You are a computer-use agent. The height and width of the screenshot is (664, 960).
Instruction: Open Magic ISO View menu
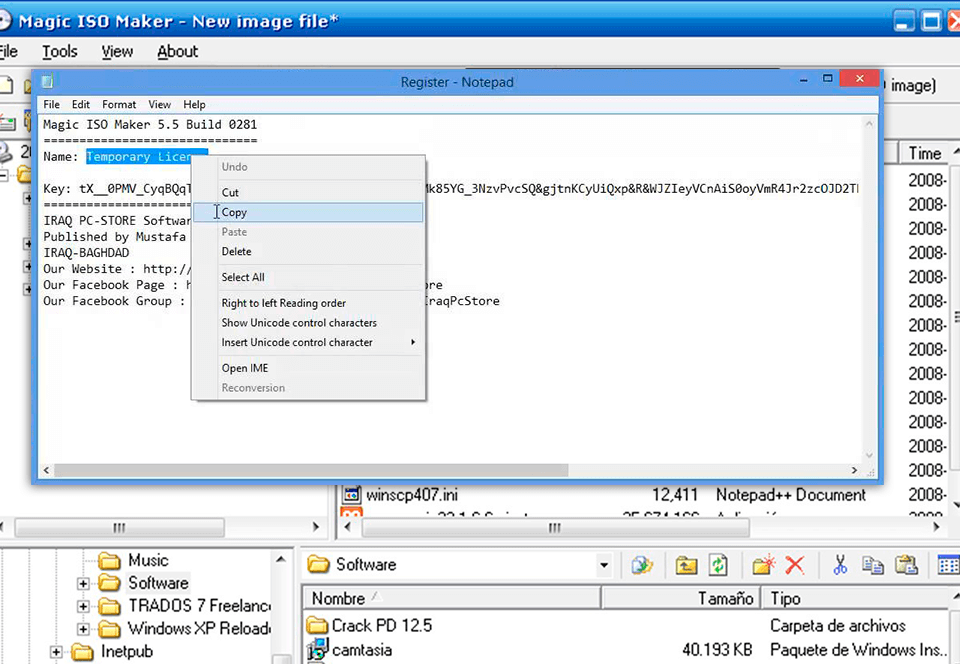tap(117, 51)
